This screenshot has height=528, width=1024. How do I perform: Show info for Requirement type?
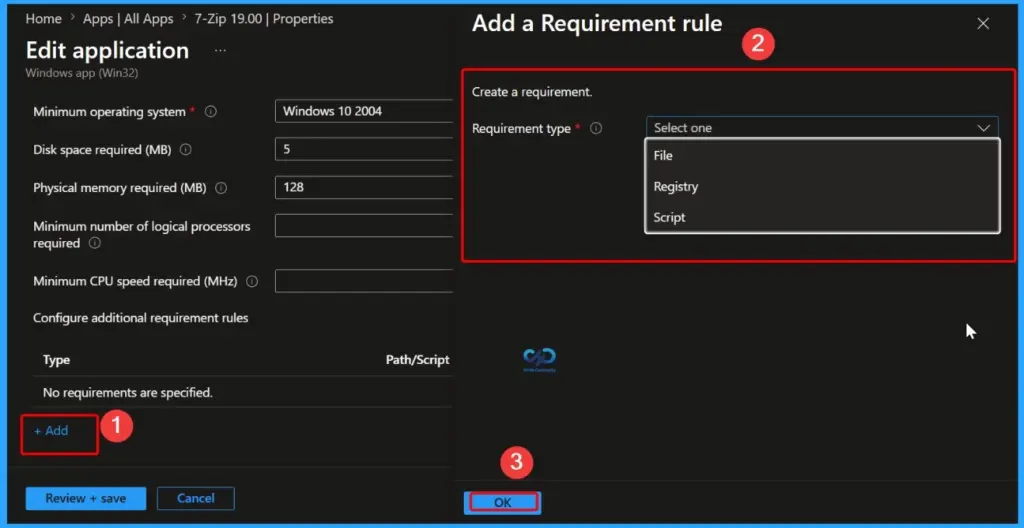596,129
